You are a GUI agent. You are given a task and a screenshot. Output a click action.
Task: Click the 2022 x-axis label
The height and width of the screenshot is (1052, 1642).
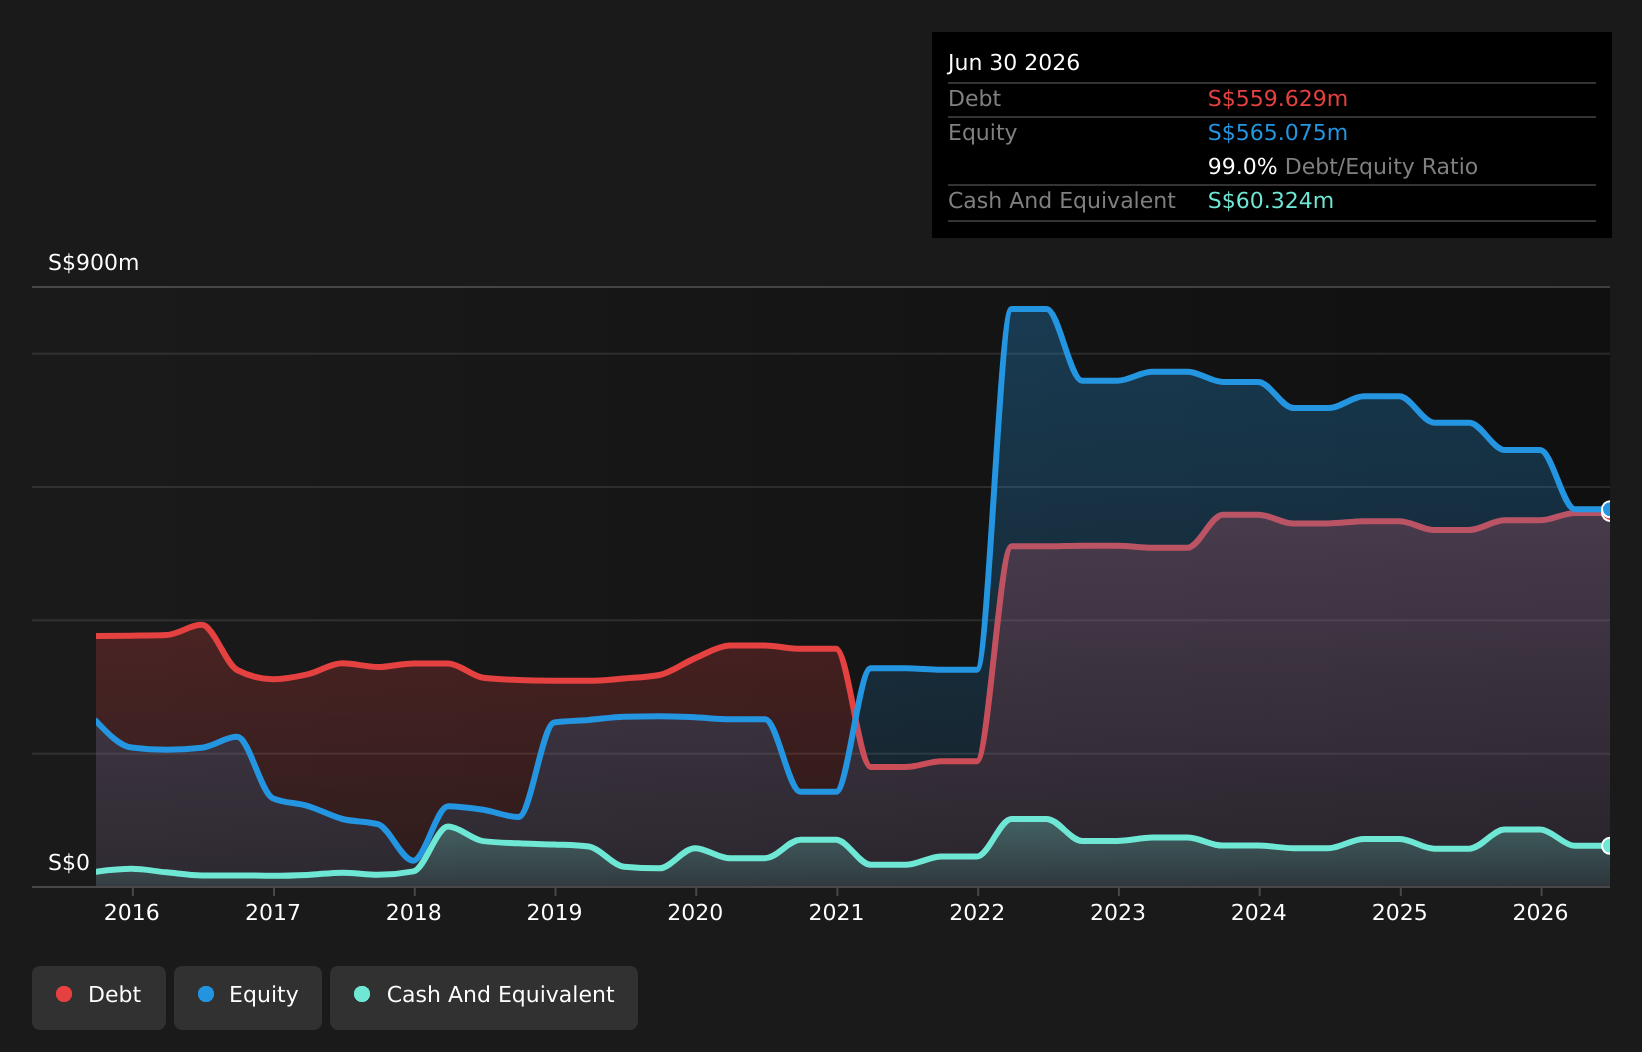click(977, 912)
